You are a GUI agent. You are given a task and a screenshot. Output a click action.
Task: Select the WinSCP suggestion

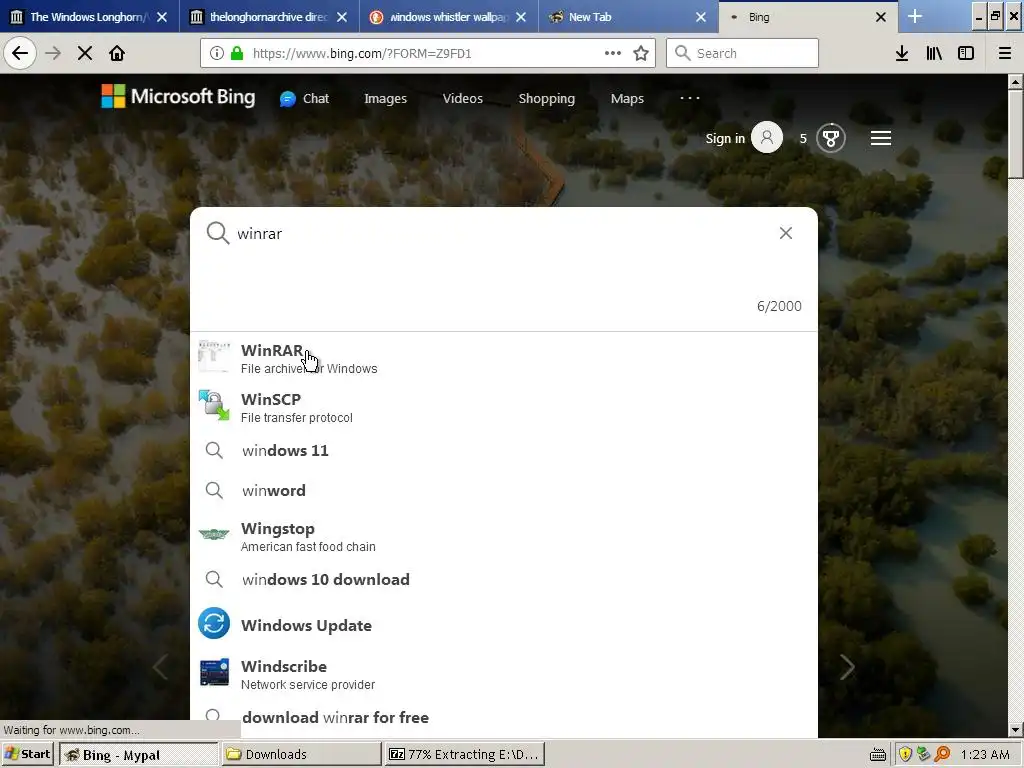point(504,407)
